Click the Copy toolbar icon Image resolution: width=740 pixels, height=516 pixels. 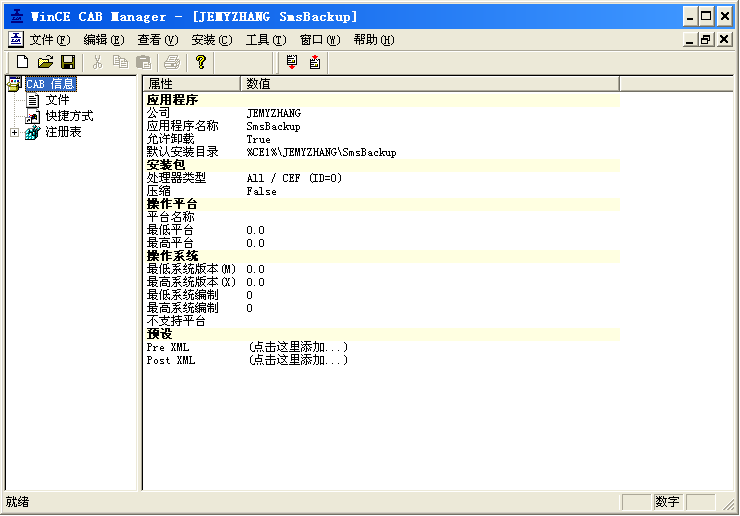(120, 62)
